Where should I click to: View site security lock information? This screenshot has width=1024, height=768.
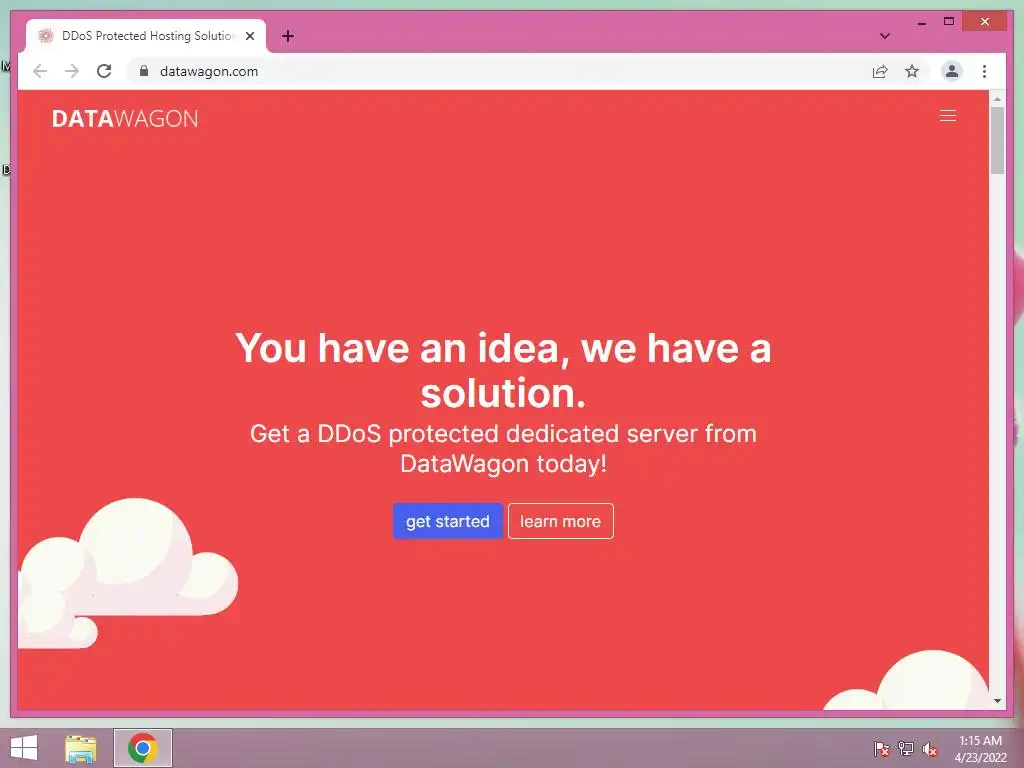[144, 71]
